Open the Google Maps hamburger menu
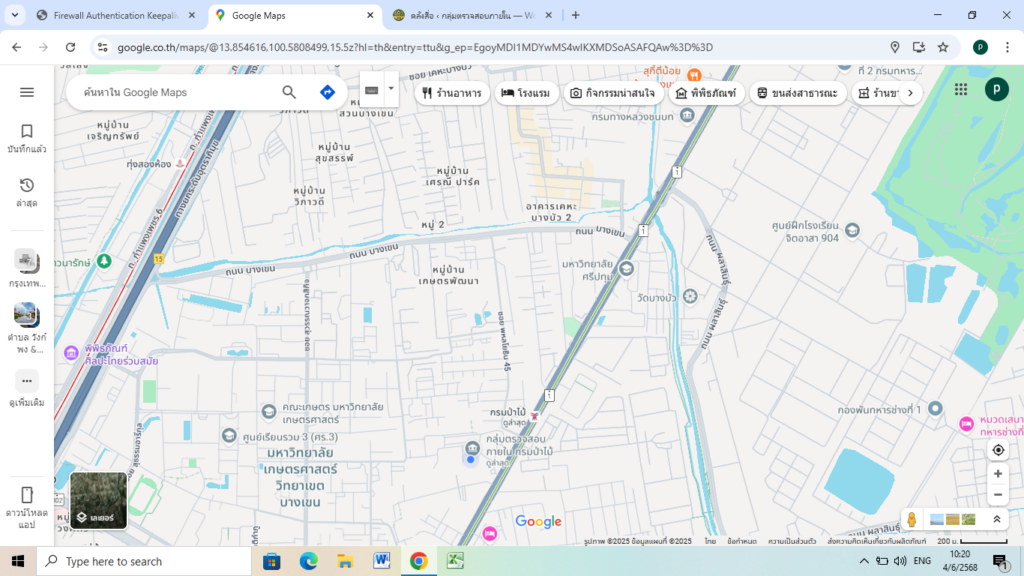Viewport: 1024px width, 576px height. point(27,92)
